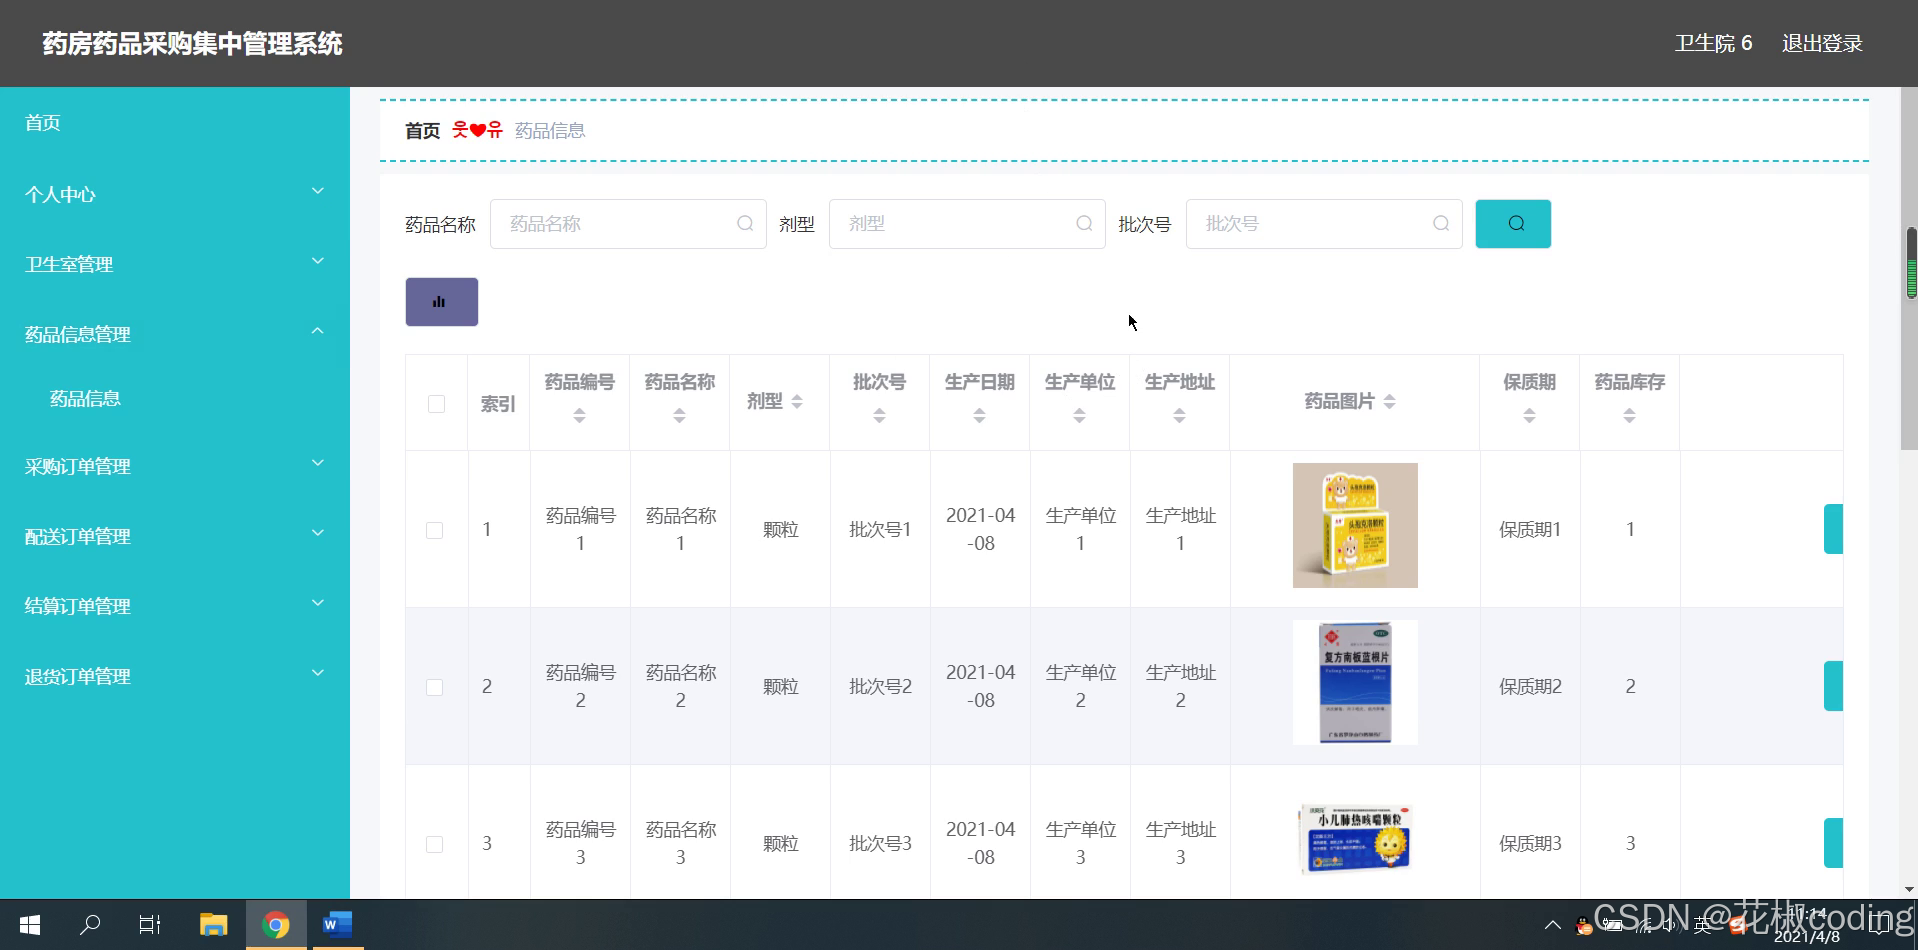
Task: Show hidden system tray icons
Action: pos(1552,925)
